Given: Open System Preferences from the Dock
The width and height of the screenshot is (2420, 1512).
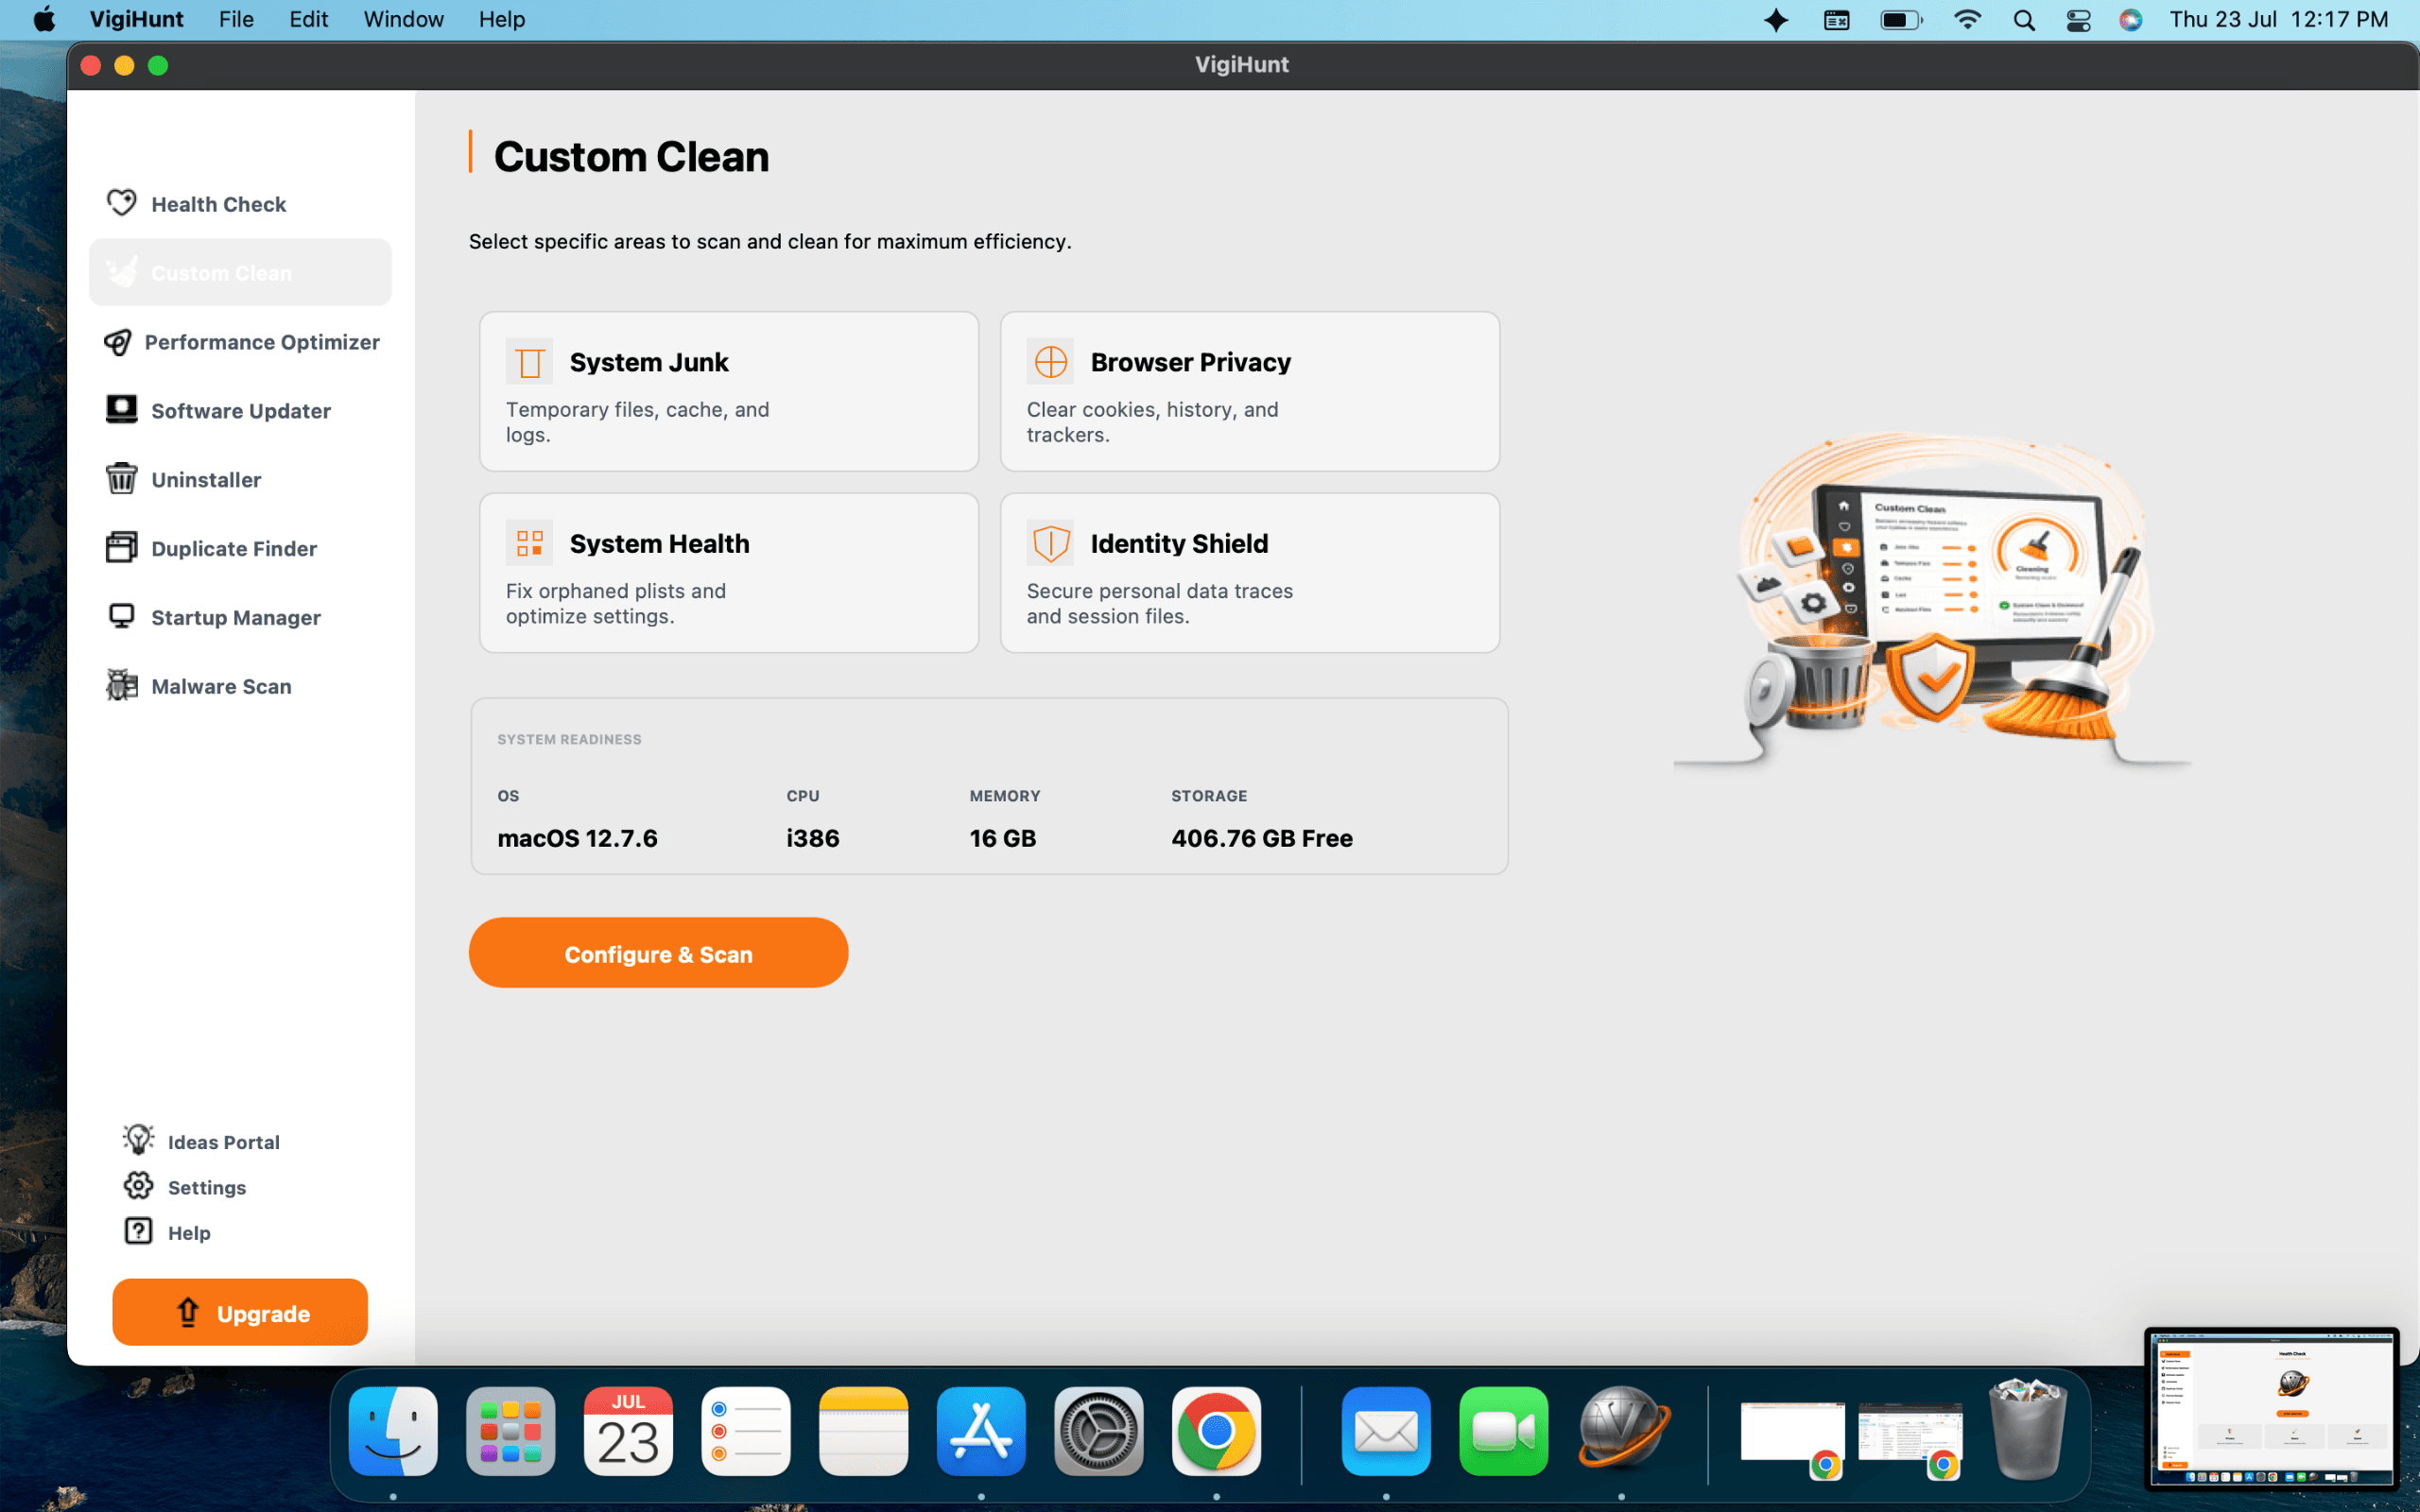Looking at the screenshot, I should (1098, 1431).
